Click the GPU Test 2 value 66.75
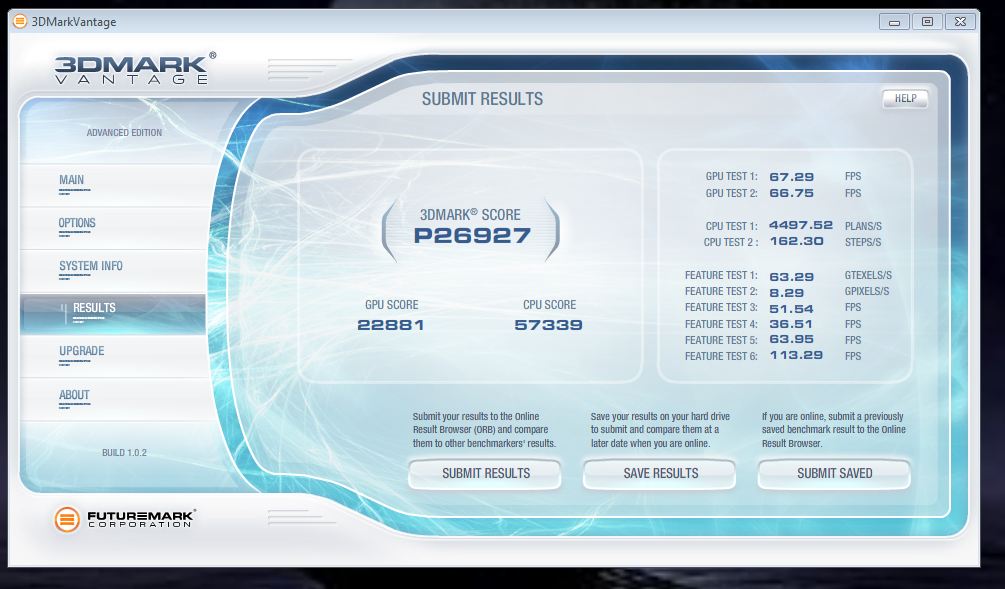This screenshot has width=1005, height=589. point(792,193)
